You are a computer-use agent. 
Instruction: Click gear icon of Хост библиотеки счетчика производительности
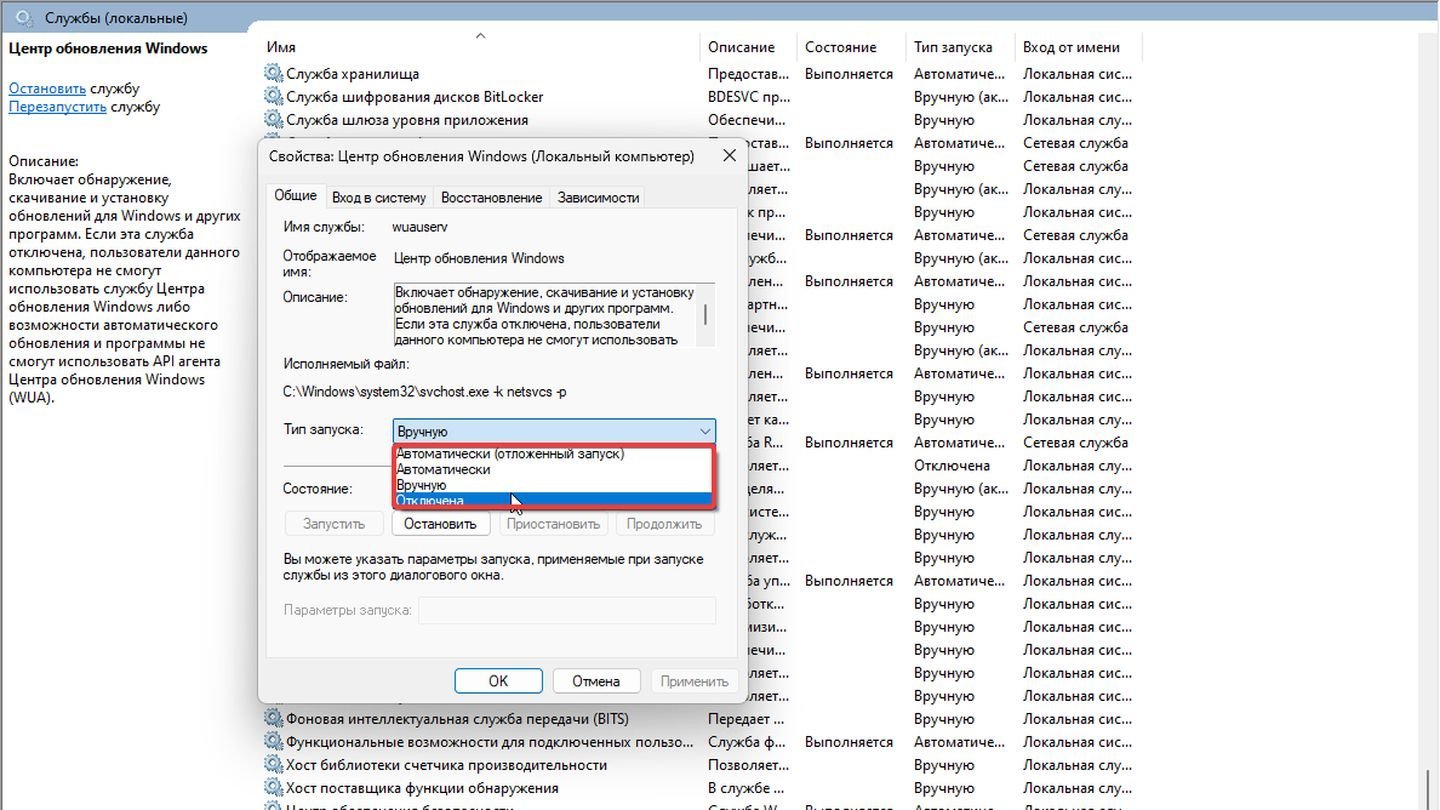[x=273, y=764]
